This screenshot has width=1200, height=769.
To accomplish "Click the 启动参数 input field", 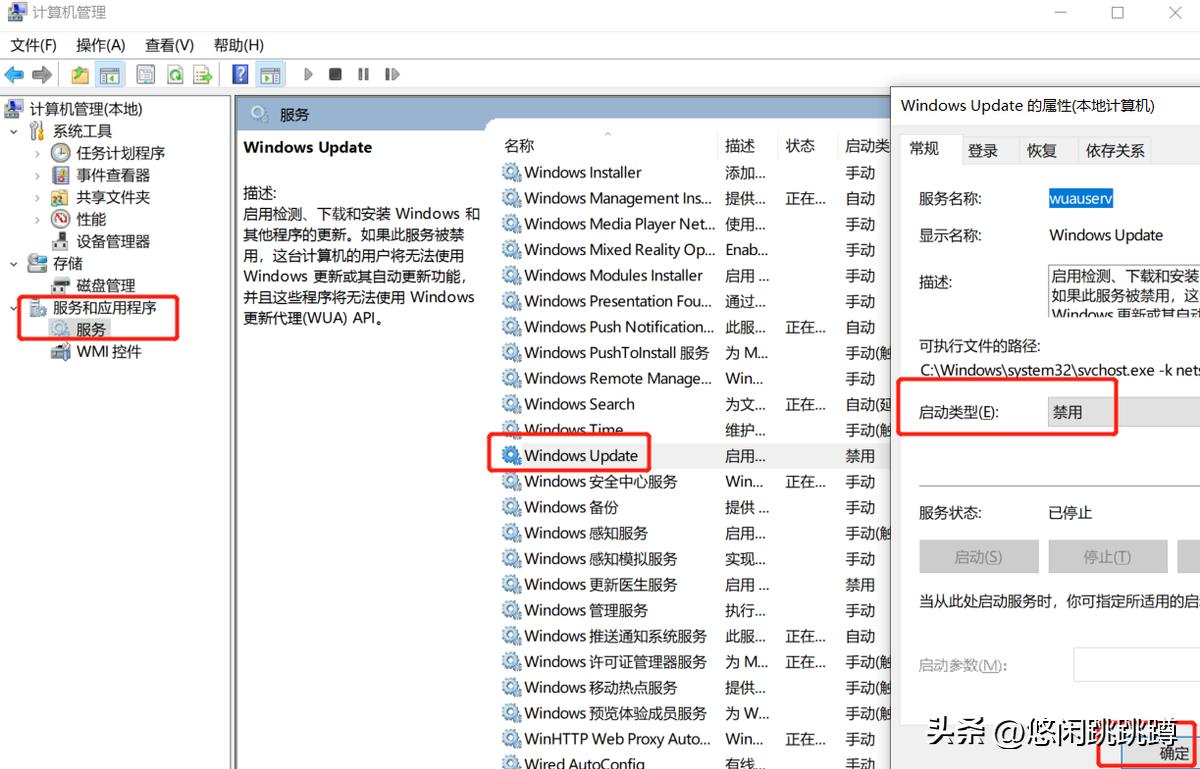I will 1140,664.
